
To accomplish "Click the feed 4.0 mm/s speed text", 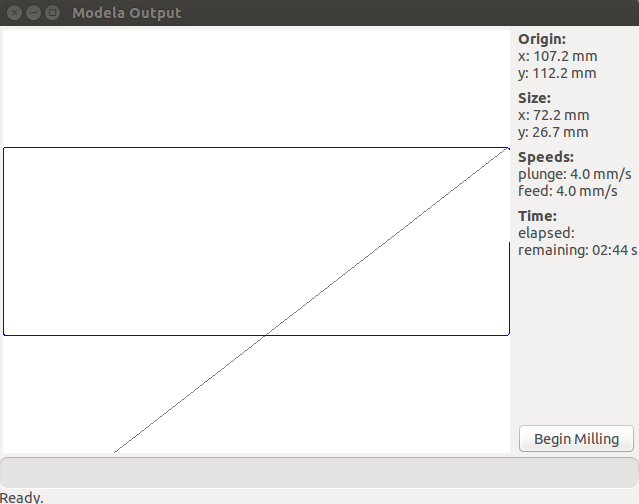I will pos(568,191).
